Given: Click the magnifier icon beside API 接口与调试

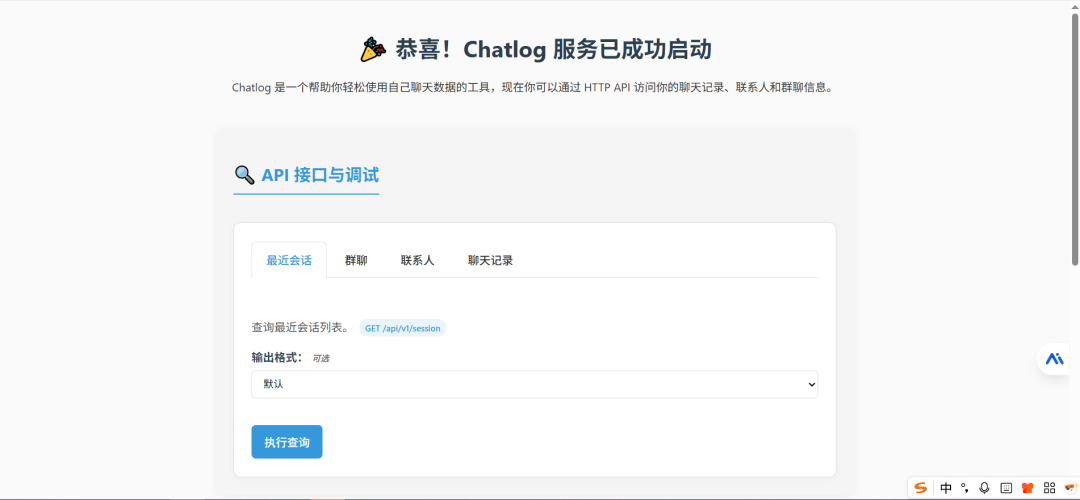Looking at the screenshot, I should [244, 175].
